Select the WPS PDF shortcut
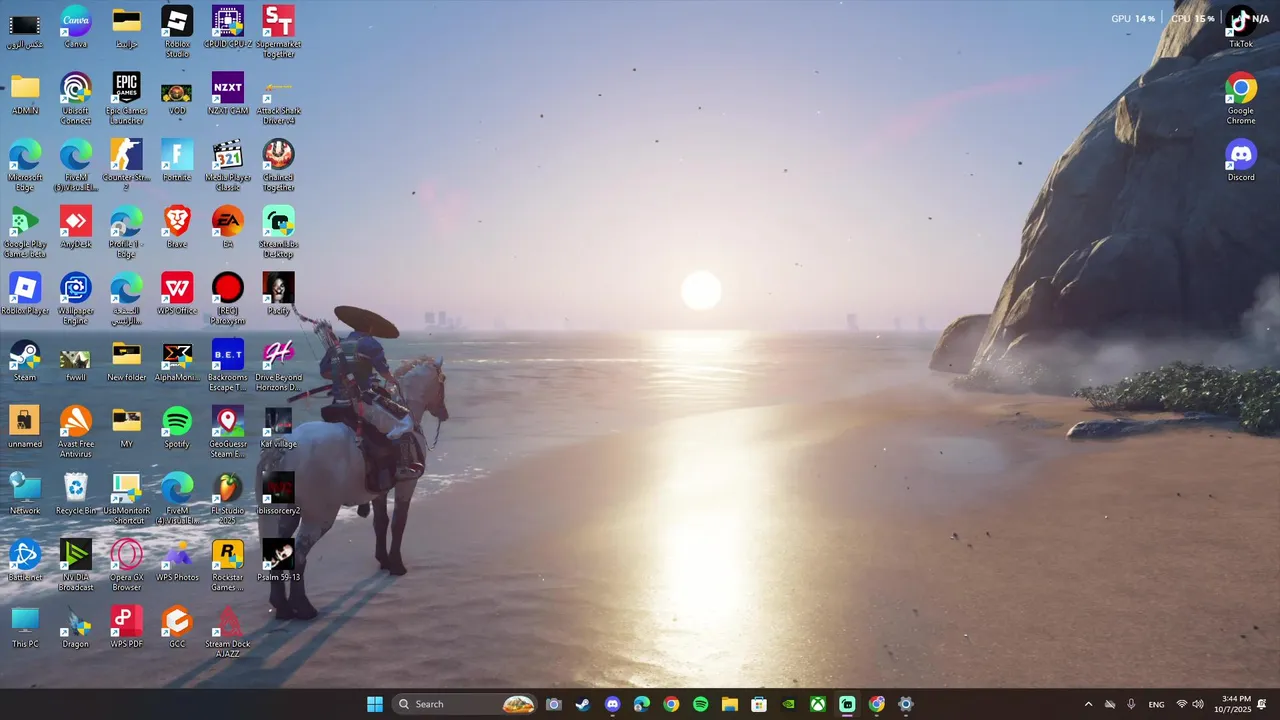 (x=126, y=627)
